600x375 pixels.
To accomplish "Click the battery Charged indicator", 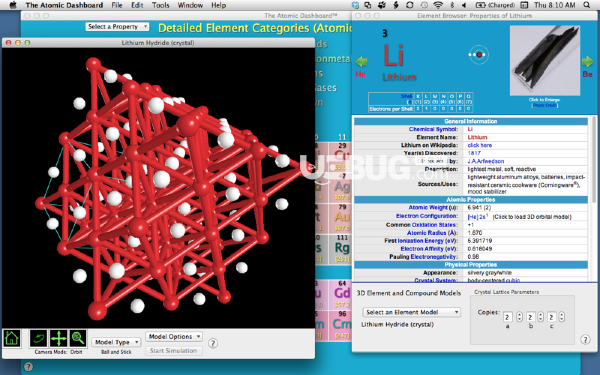I will (x=495, y=5).
